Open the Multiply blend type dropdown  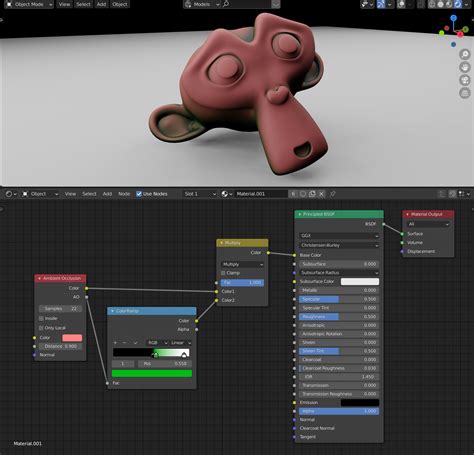coord(242,264)
